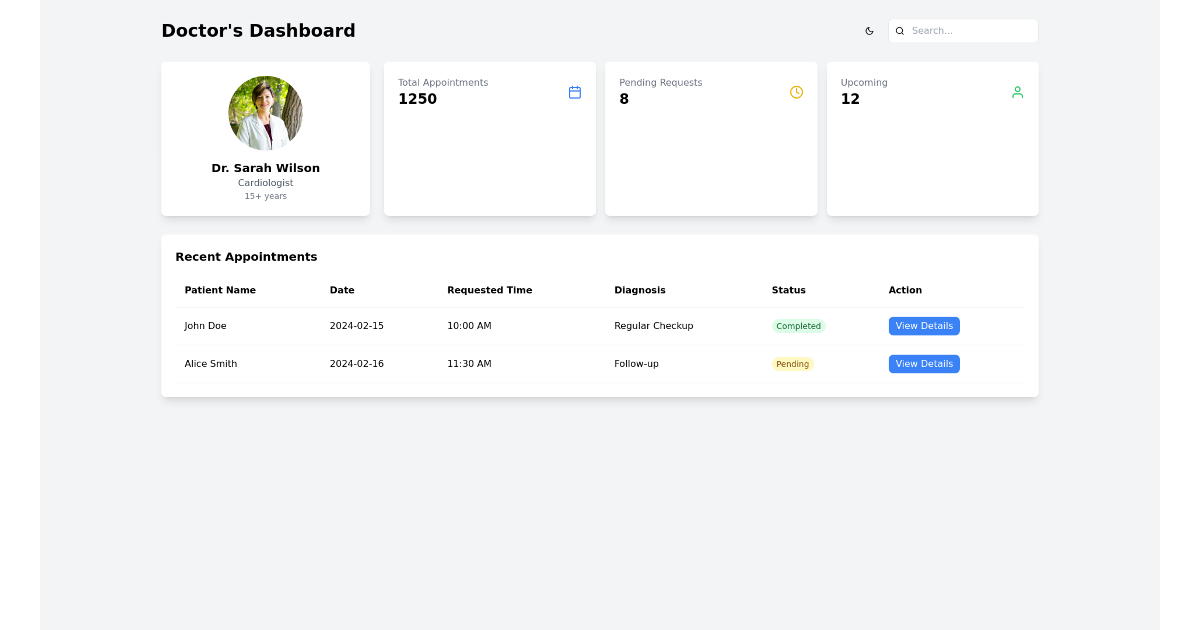Click the Pending status badge for Alice Smith
The image size is (1200, 630).
[792, 363]
